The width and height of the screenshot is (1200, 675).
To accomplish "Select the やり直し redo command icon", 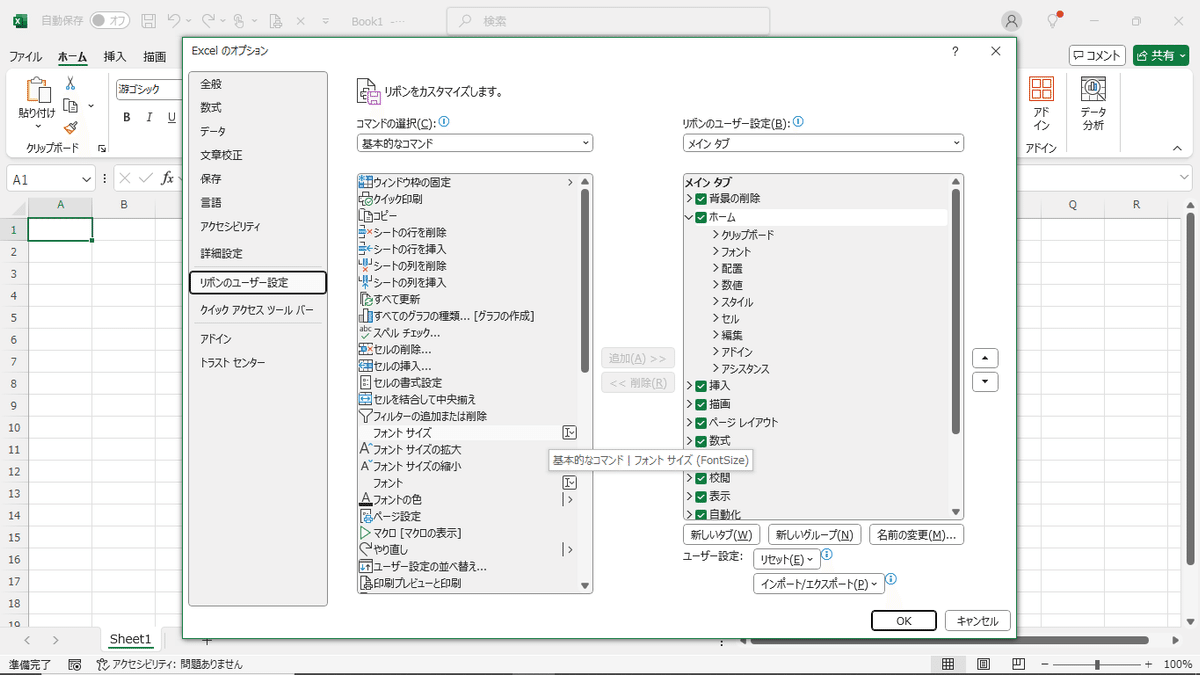I will point(365,549).
